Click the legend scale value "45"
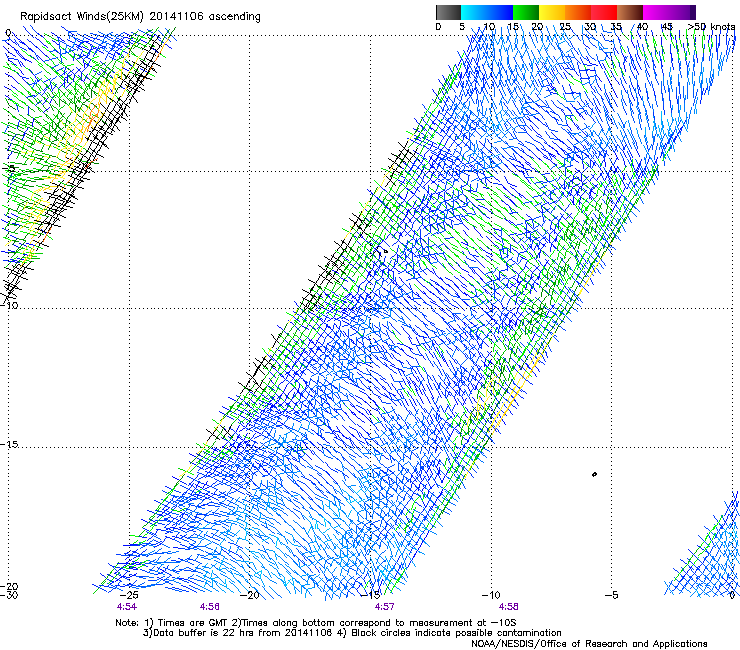The width and height of the screenshot is (740, 650). coord(667,26)
